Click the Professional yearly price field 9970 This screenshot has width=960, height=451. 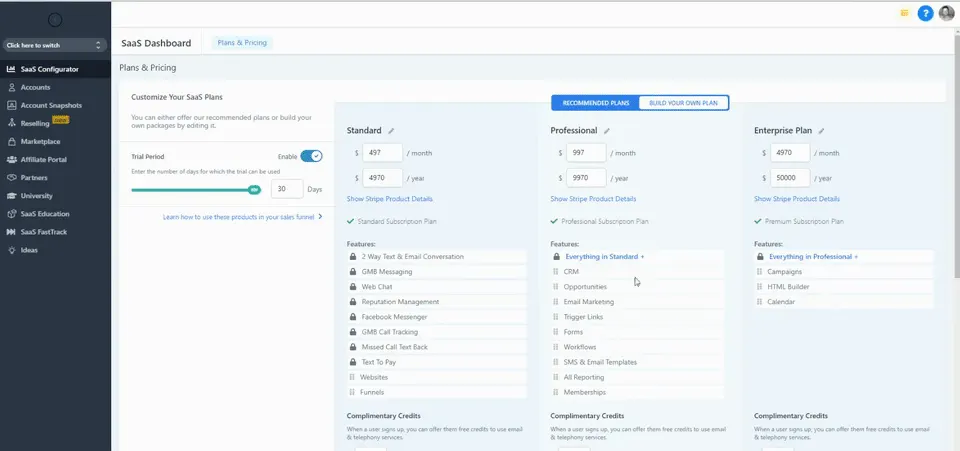(587, 178)
